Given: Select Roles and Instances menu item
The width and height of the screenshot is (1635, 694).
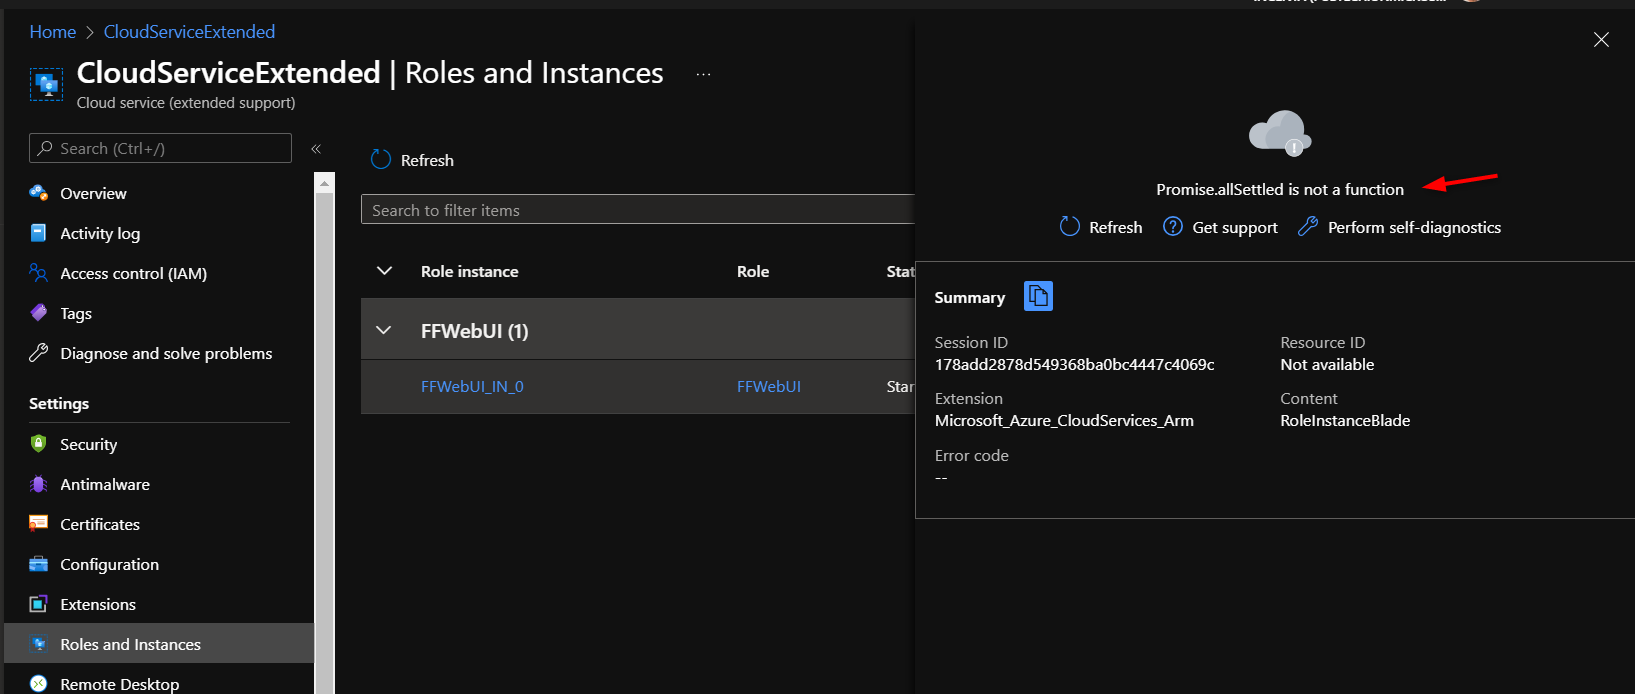Looking at the screenshot, I should point(159,644).
